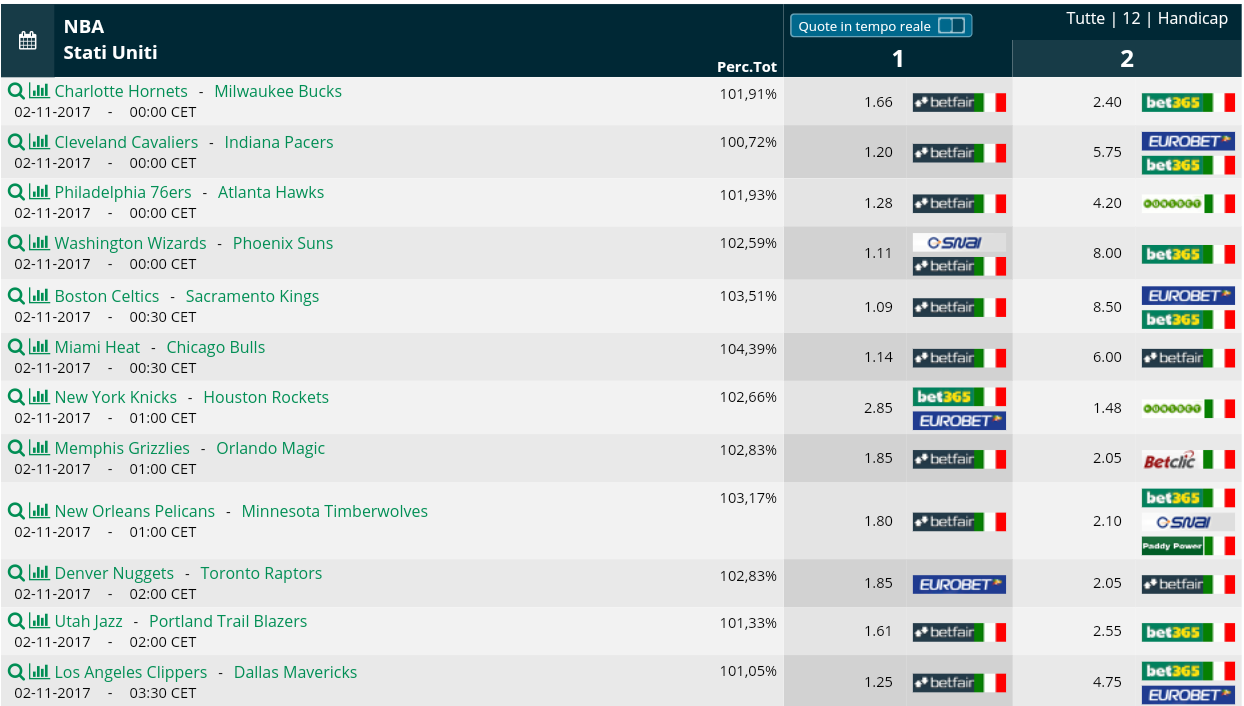Click the magnifier icon for Philadelphia 76ers match
Screen dimensions: 1244x706
click(x=16, y=192)
